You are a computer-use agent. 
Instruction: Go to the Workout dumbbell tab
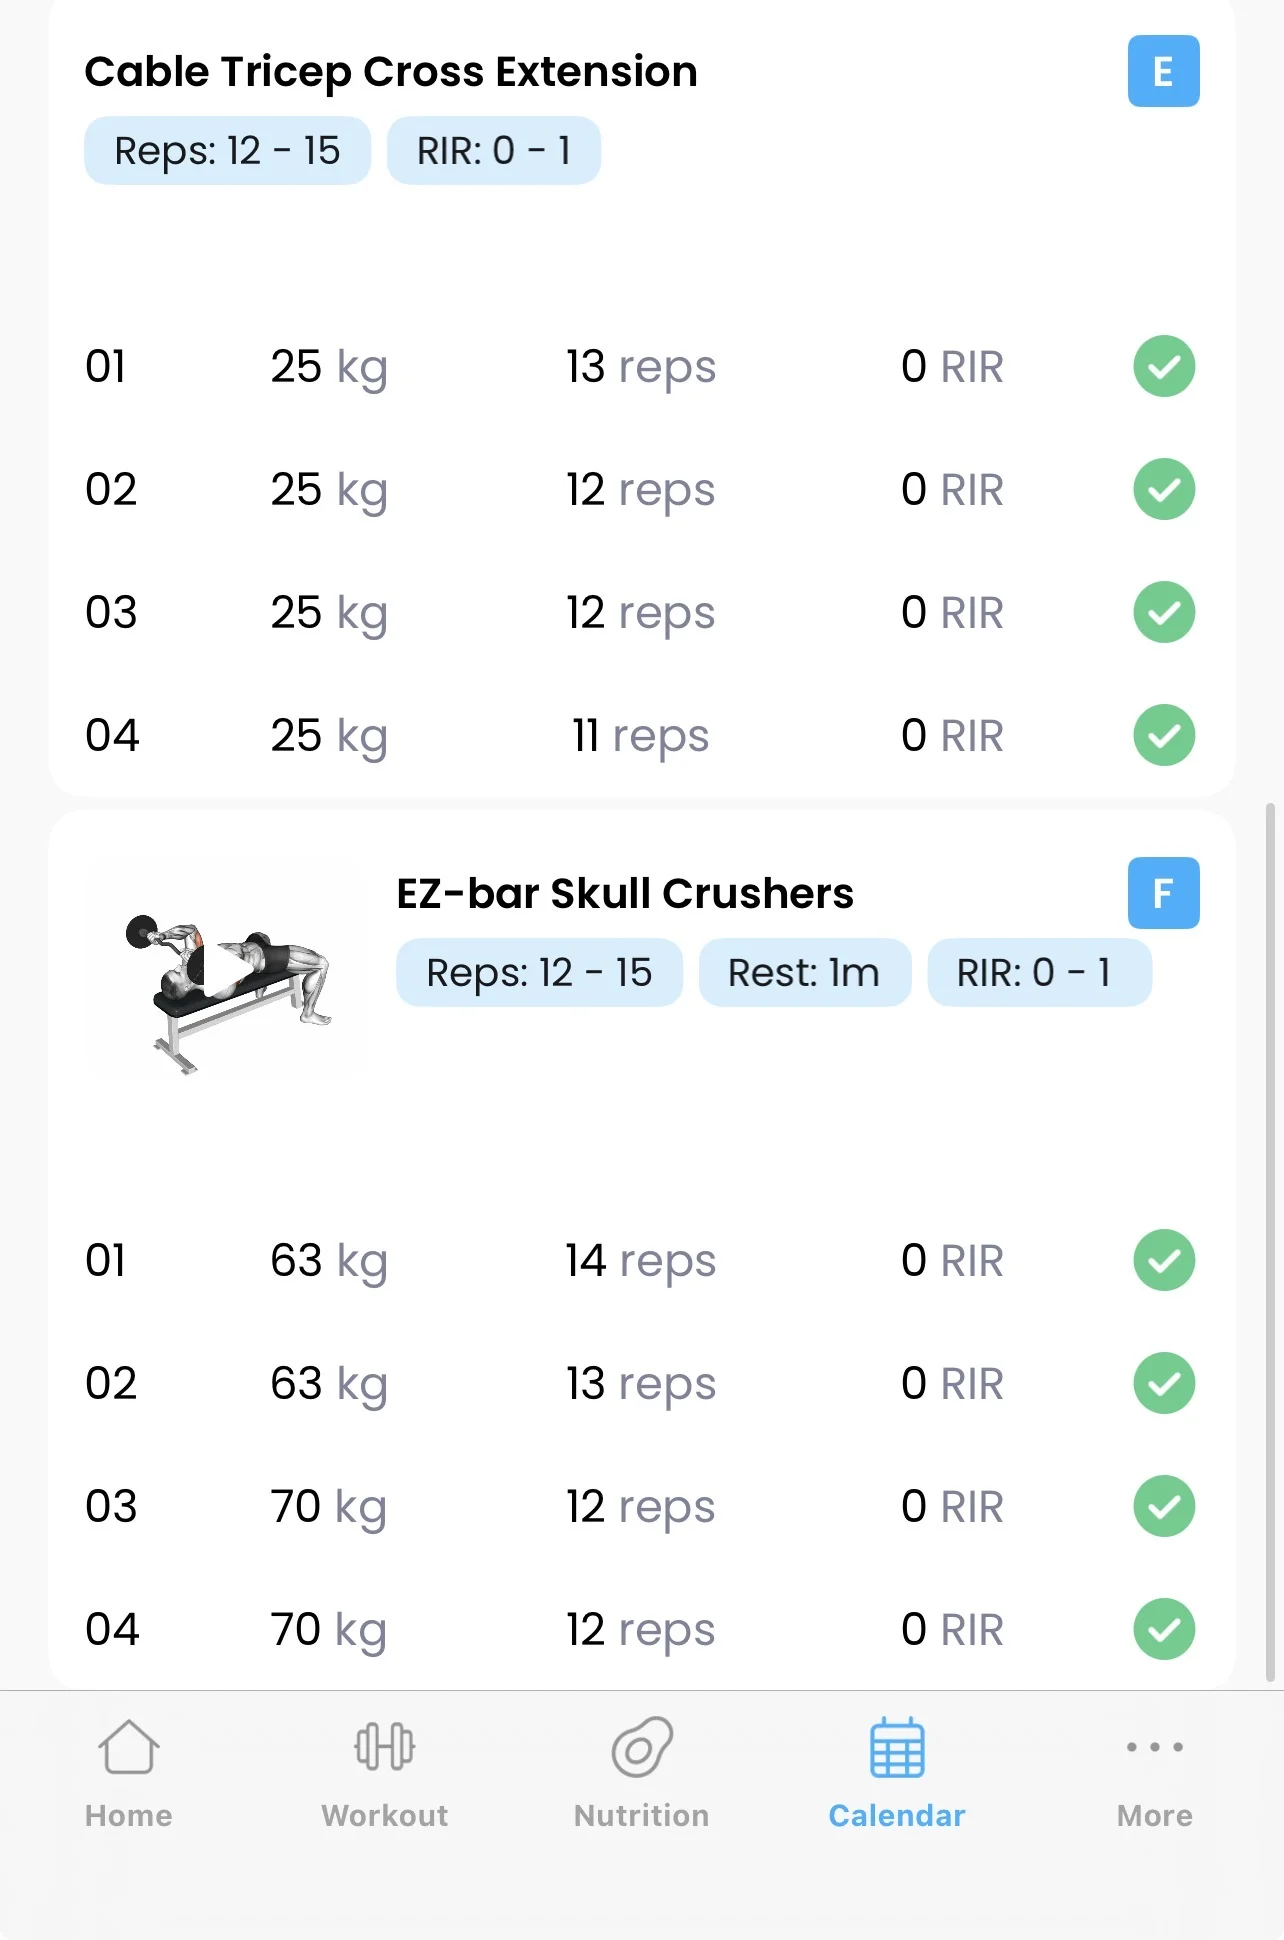pos(385,1748)
